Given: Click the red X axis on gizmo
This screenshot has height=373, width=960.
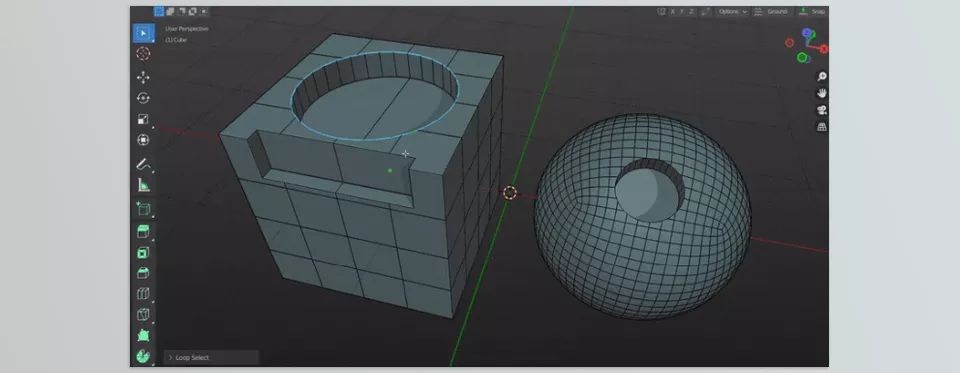Looking at the screenshot, I should pyautogui.click(x=824, y=49).
